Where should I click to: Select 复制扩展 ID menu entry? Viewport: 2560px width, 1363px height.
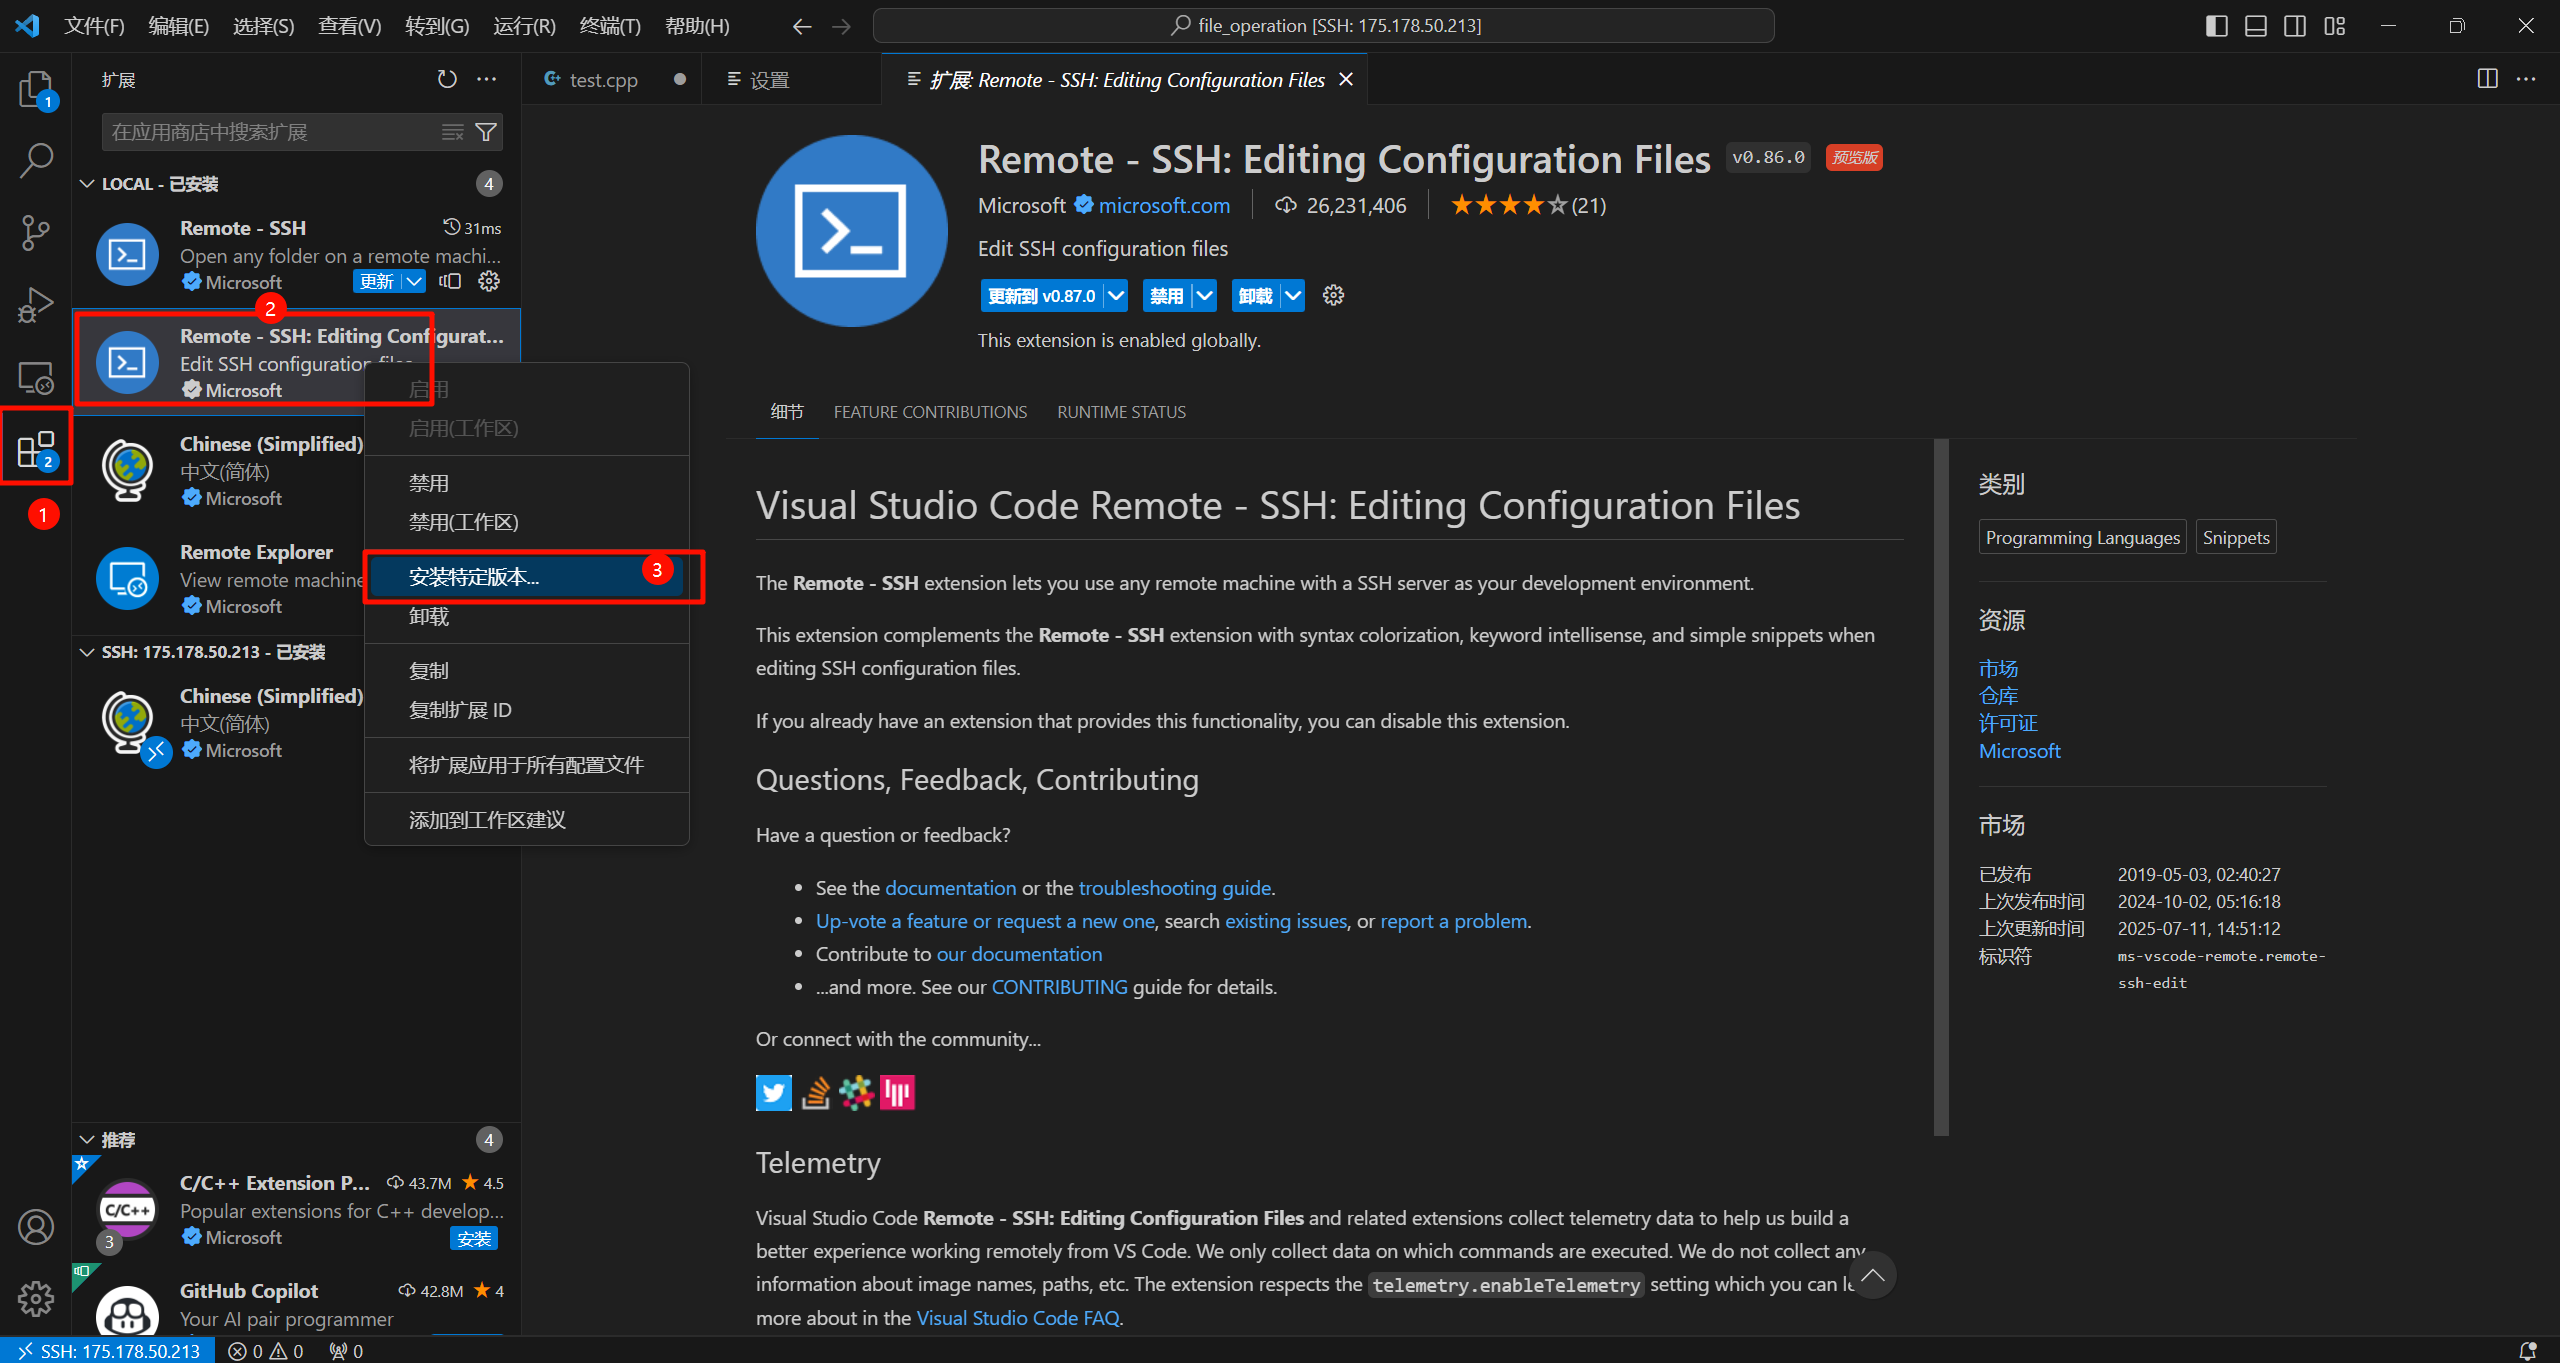[527, 710]
